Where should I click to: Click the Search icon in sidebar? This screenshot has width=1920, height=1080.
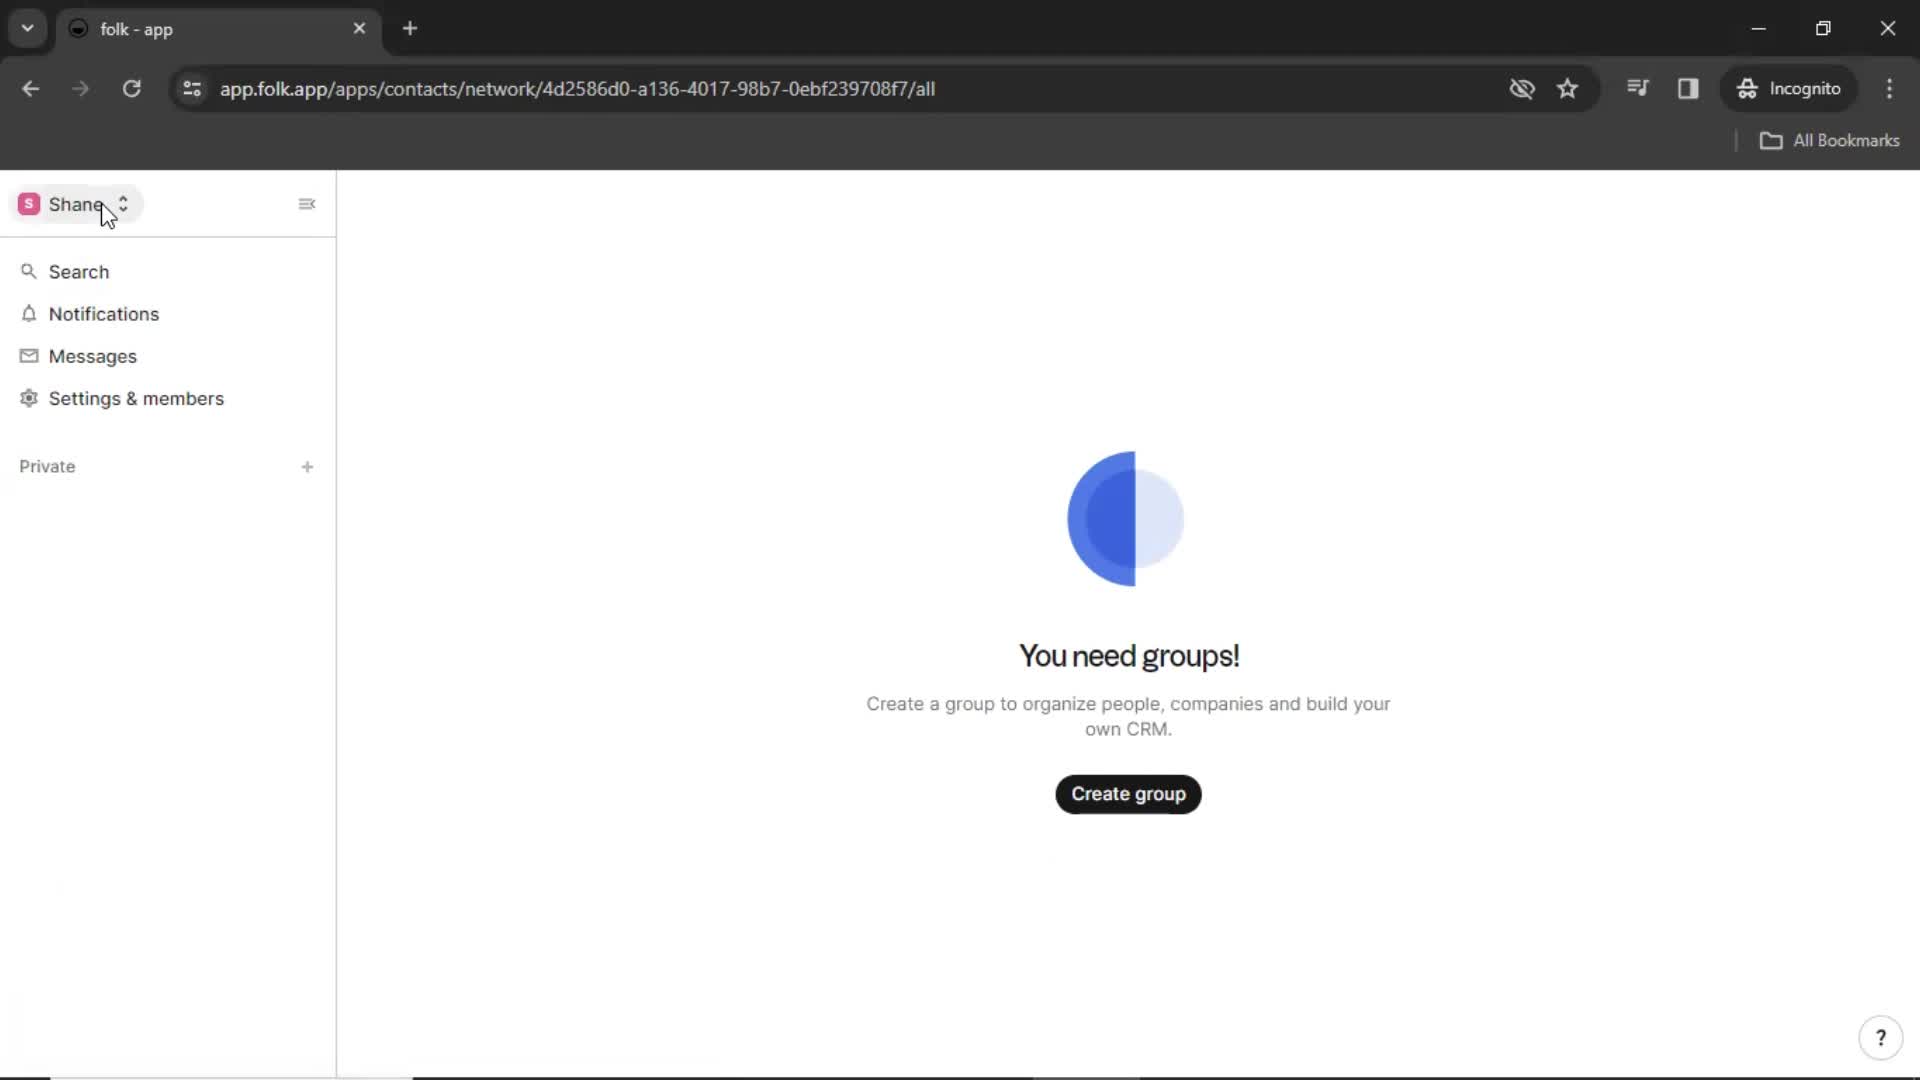(x=29, y=272)
